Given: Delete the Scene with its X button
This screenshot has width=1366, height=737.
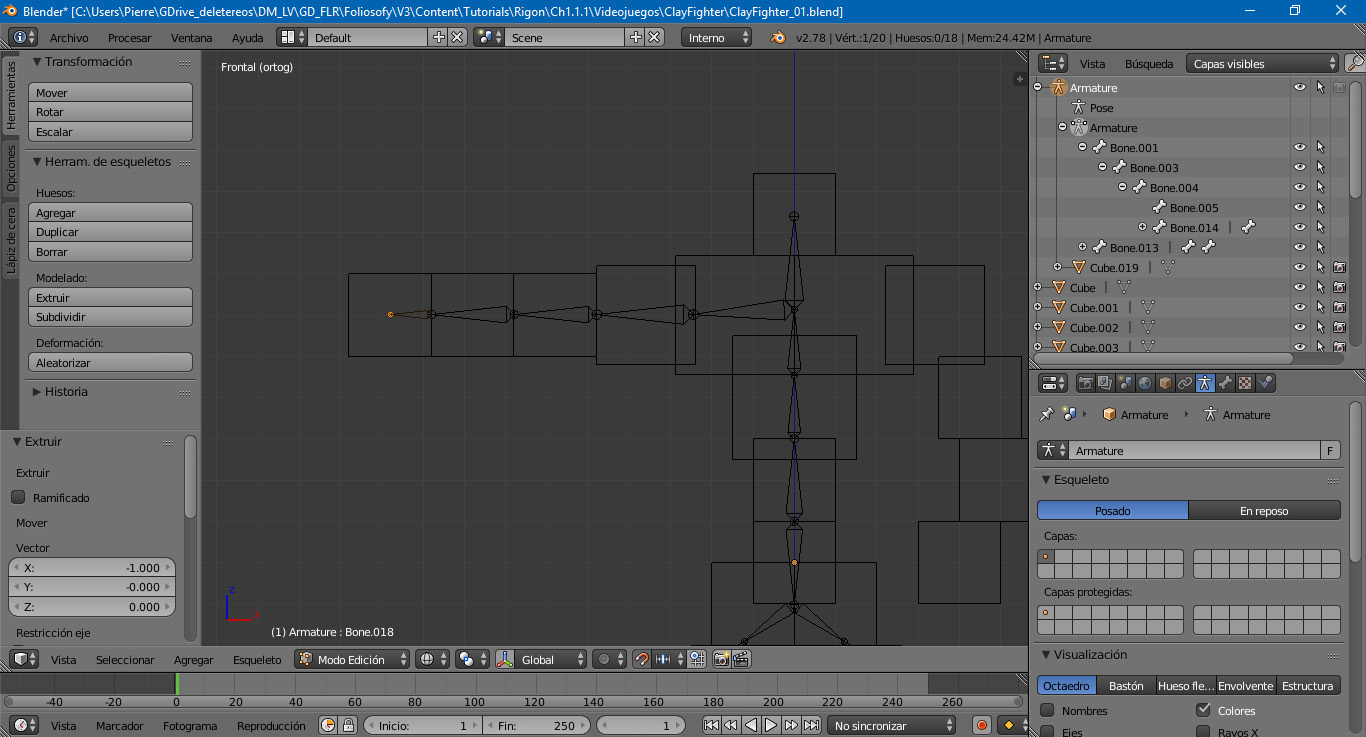Looking at the screenshot, I should point(654,37).
